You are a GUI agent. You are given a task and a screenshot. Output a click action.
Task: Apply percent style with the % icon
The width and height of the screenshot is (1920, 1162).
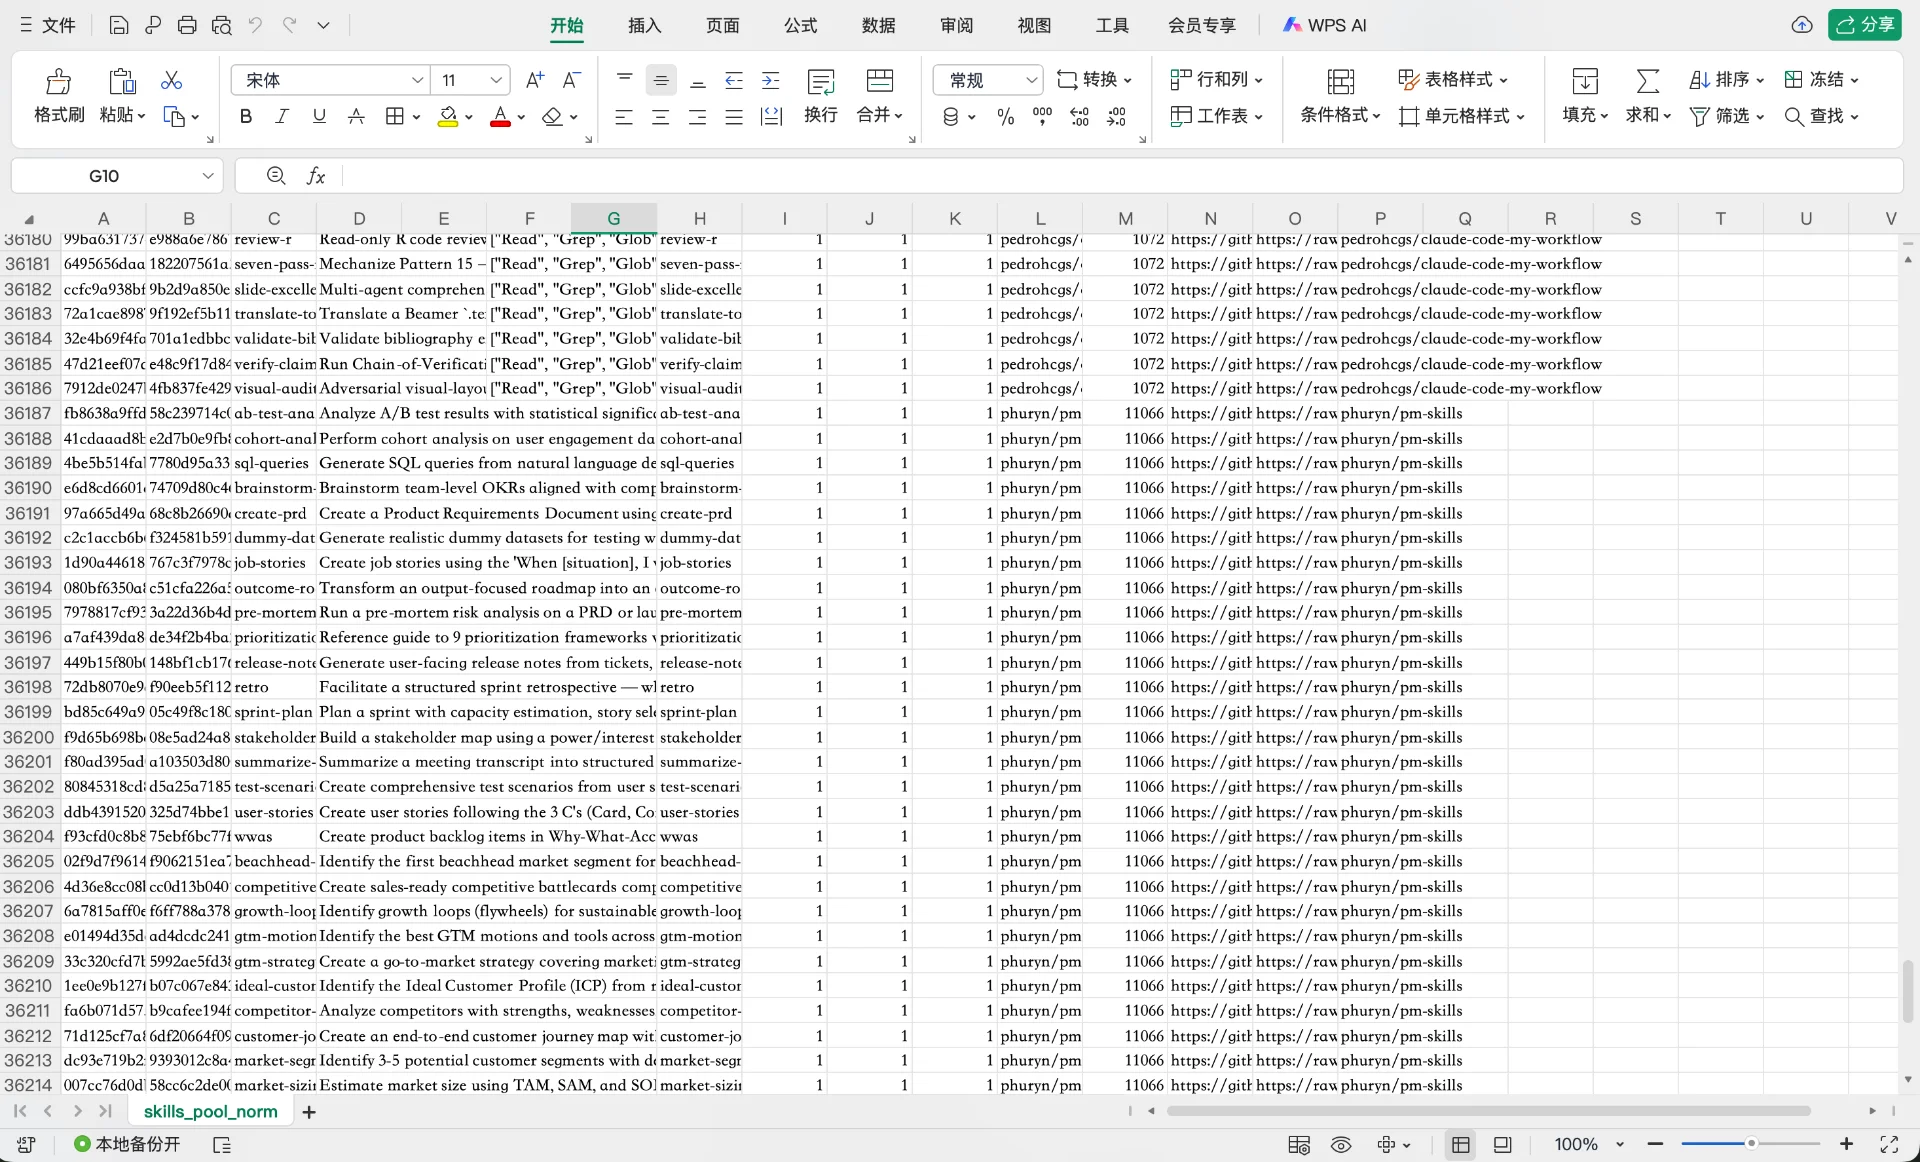point(1006,117)
